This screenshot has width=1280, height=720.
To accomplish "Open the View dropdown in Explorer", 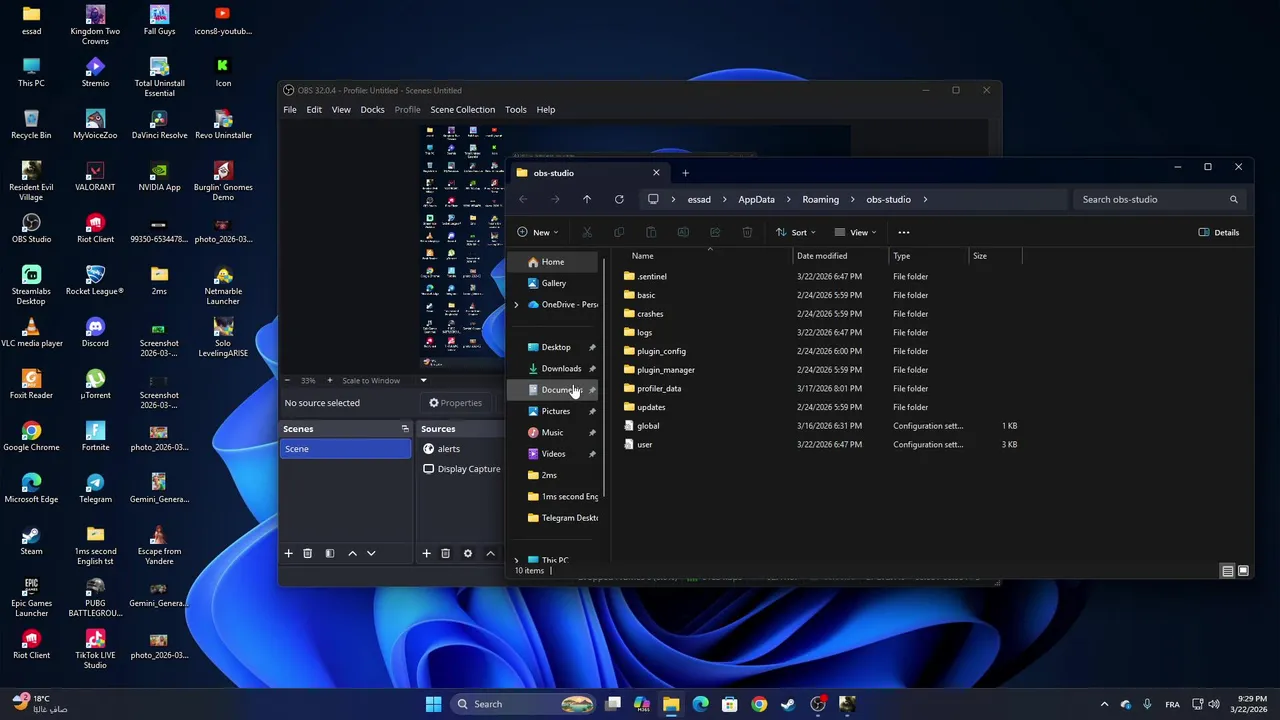I will (x=855, y=232).
